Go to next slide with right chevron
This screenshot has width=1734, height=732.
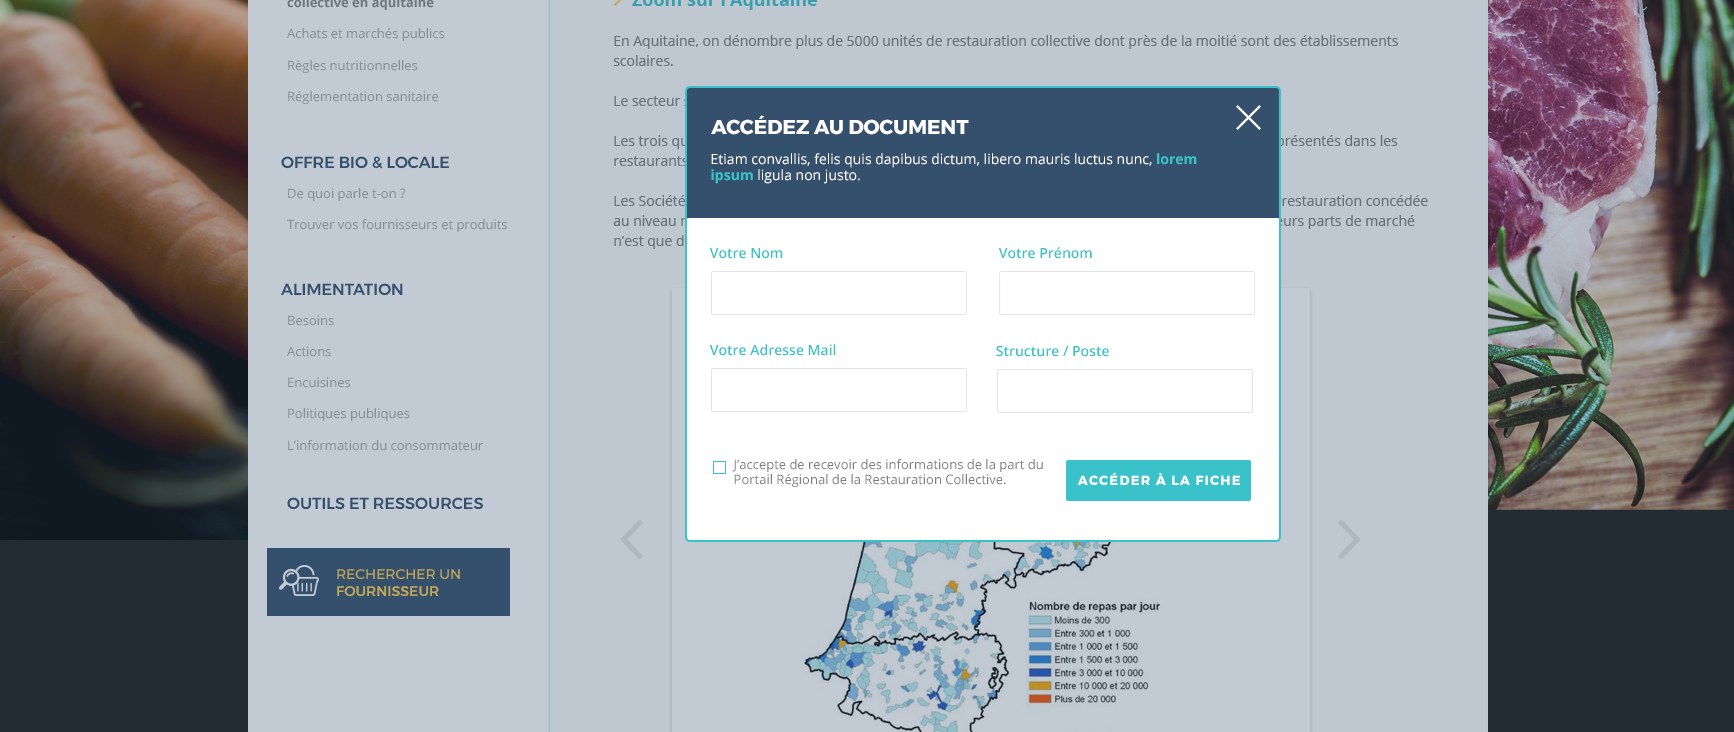pos(1348,540)
